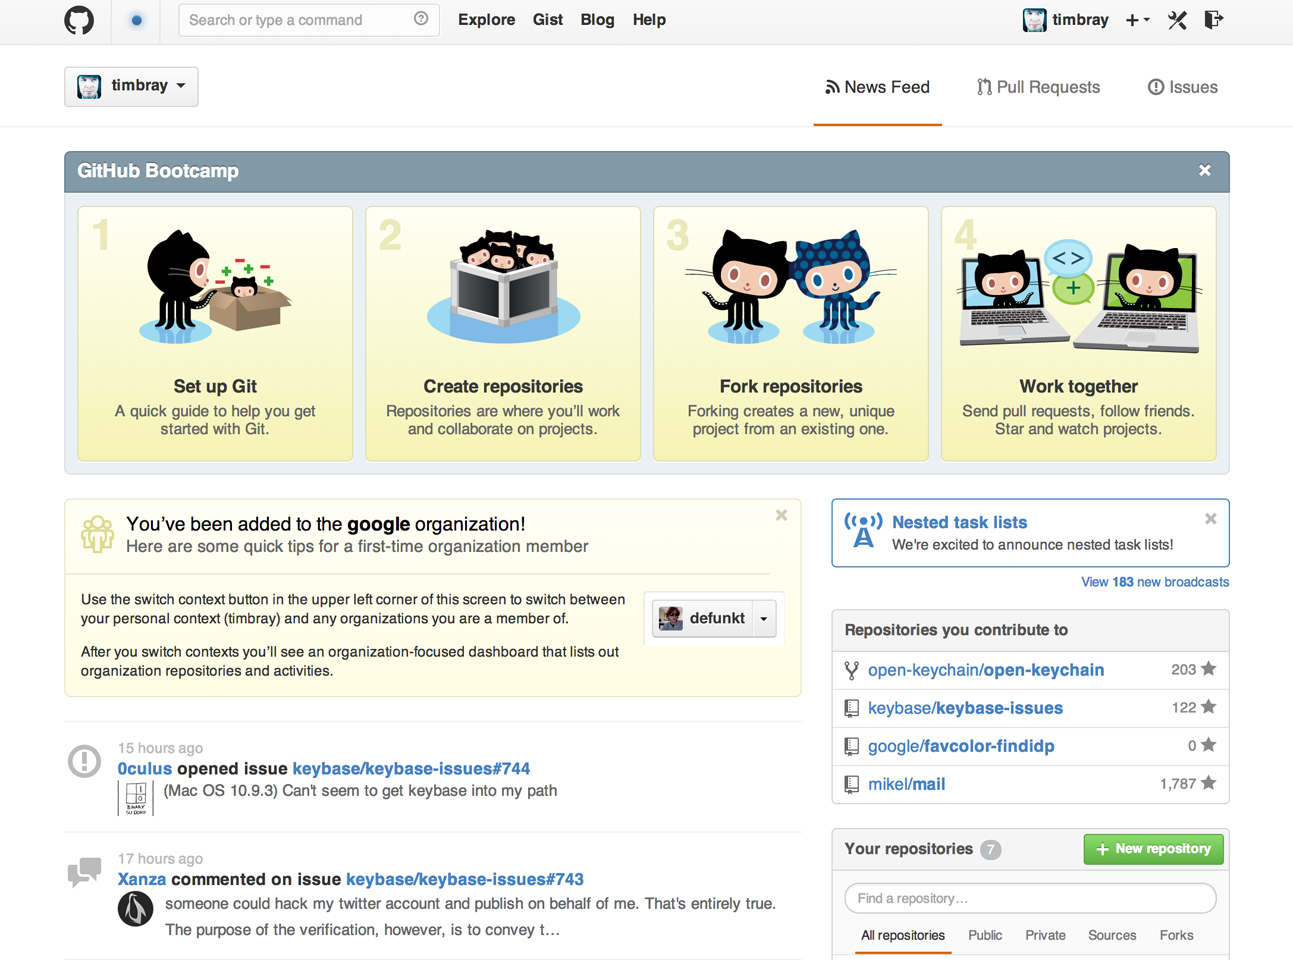
Task: Click timbray avatar in top bar
Action: [x=1034, y=20]
